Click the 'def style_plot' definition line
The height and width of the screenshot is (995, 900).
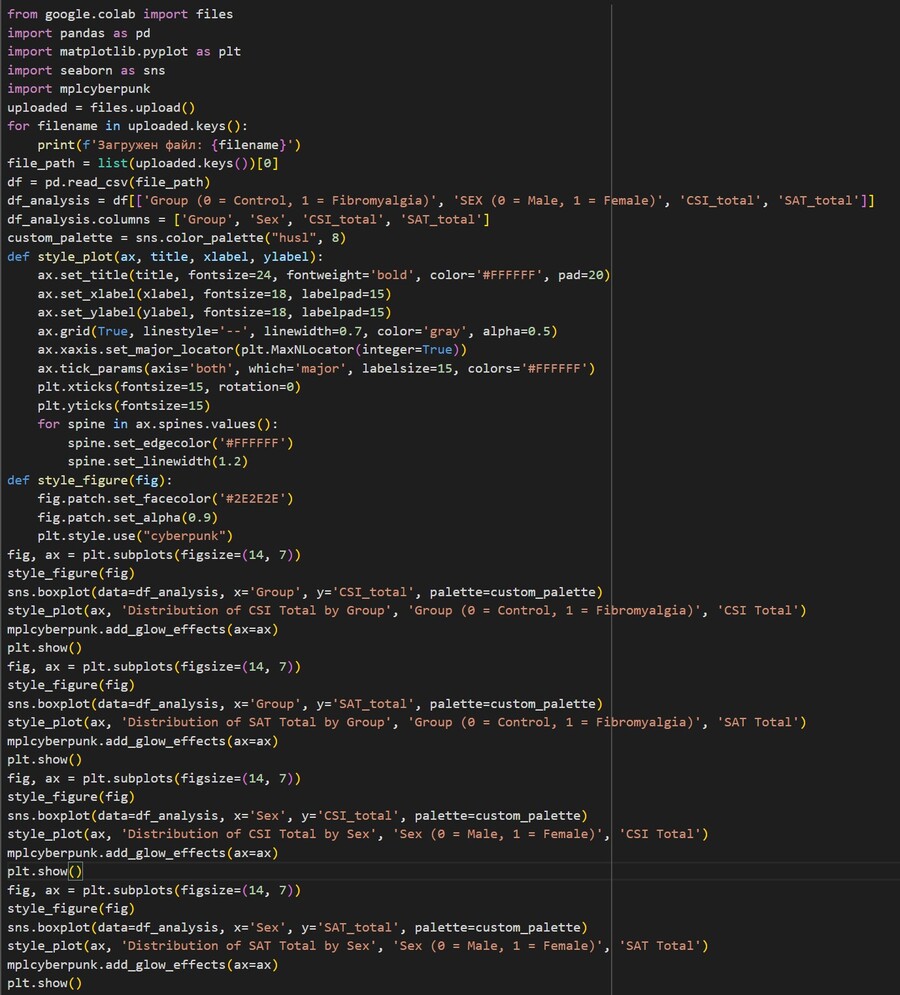pyautogui.click(x=165, y=256)
